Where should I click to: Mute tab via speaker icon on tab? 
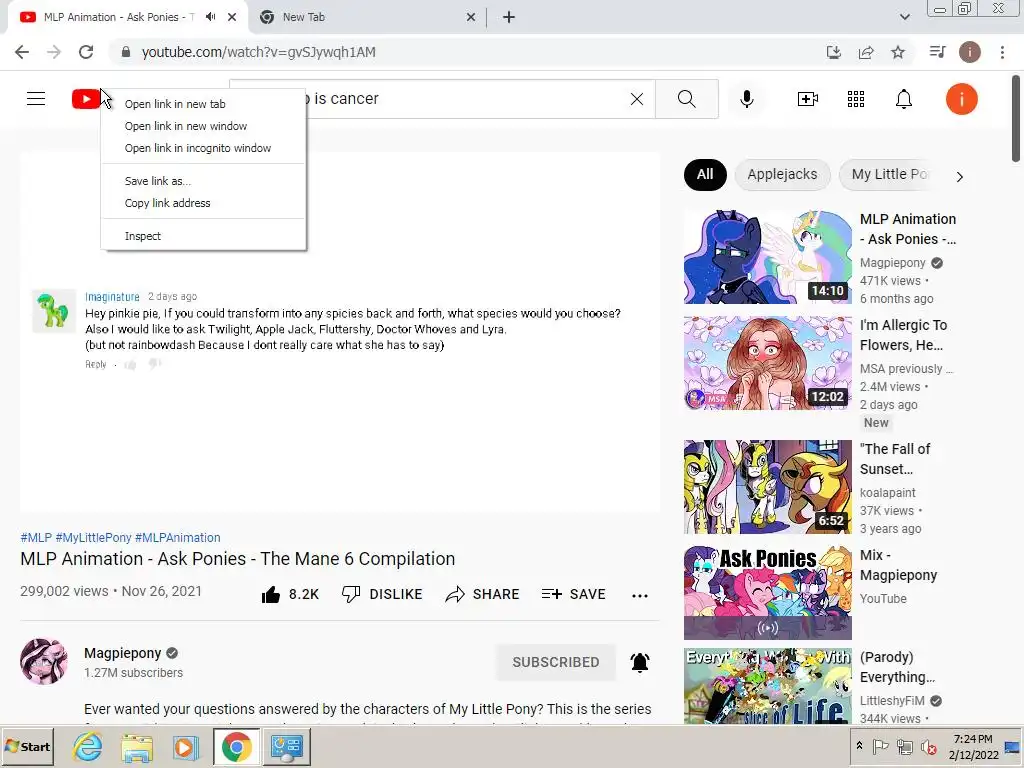click(x=210, y=17)
